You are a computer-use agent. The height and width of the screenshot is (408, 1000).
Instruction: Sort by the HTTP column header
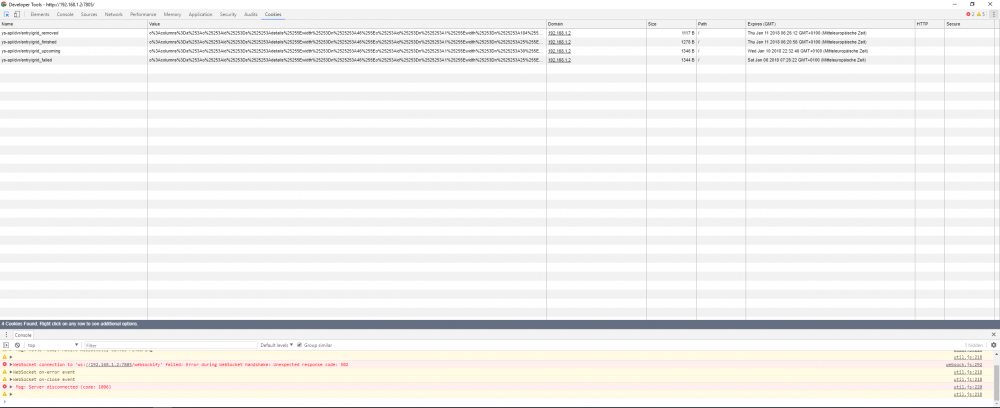pyautogui.click(x=930, y=24)
